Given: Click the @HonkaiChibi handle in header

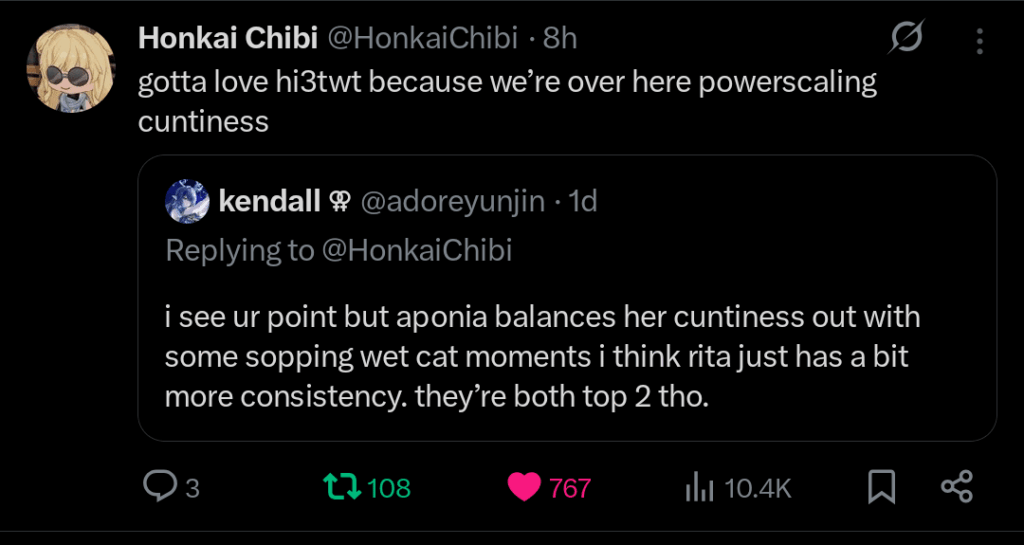Looking at the screenshot, I should tap(423, 38).
